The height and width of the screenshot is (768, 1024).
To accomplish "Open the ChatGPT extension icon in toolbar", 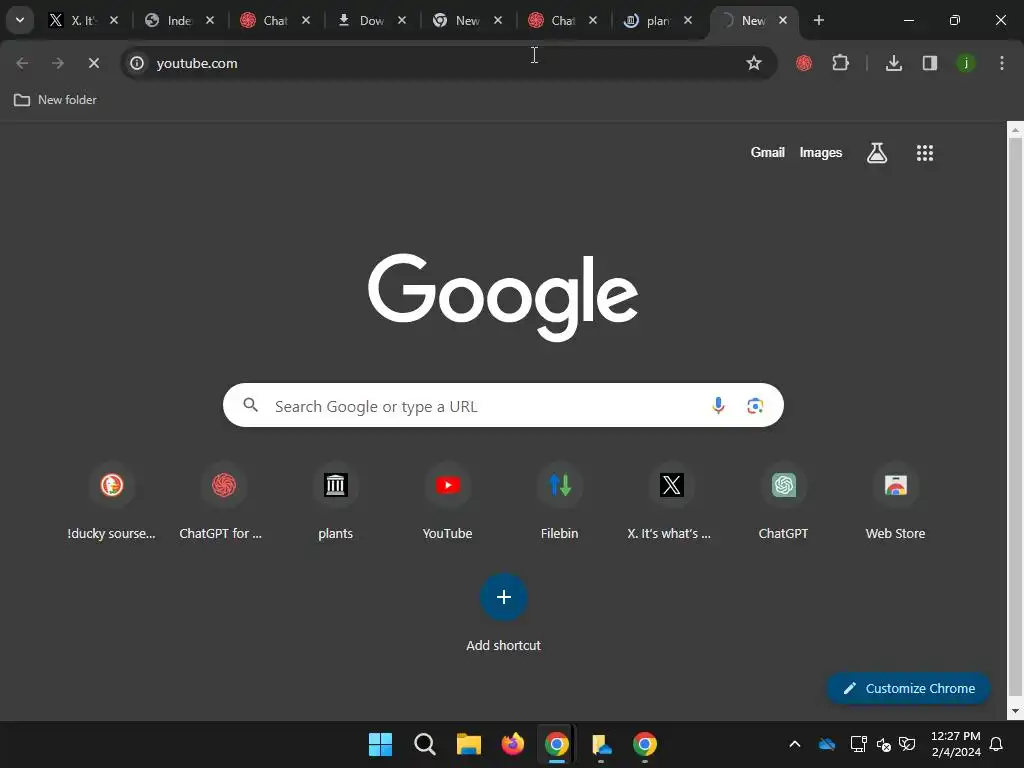I will coord(804,63).
